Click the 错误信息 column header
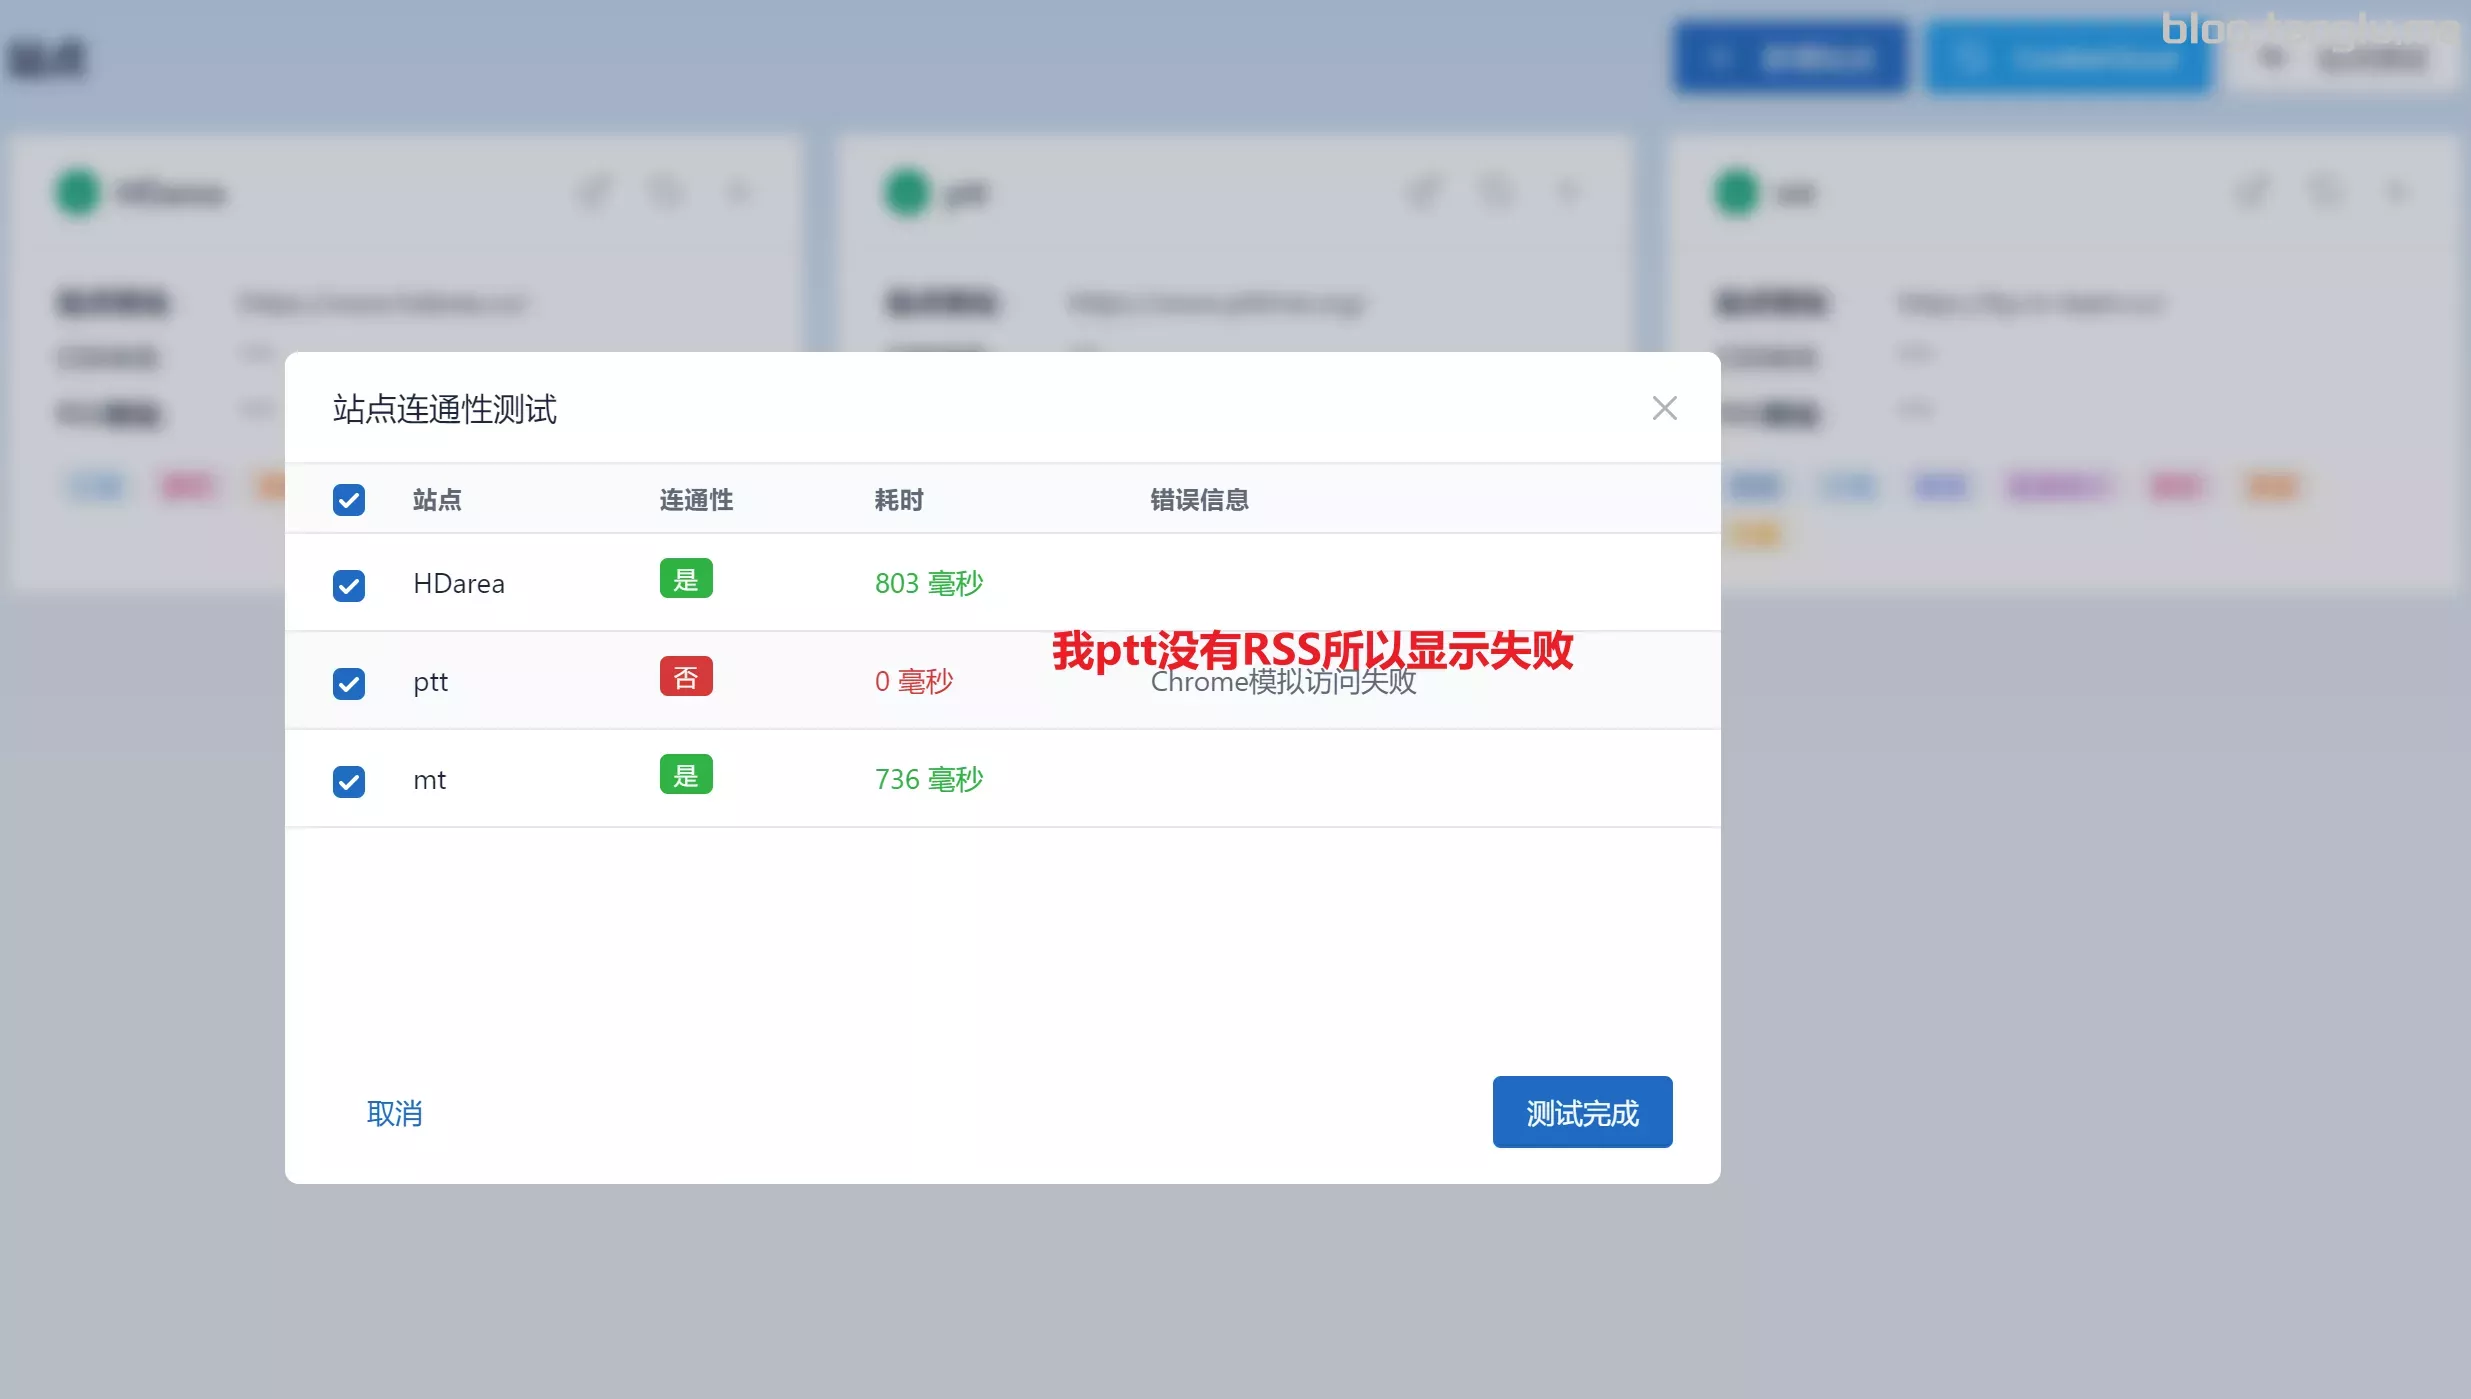This screenshot has width=2471, height=1399. tap(1199, 500)
